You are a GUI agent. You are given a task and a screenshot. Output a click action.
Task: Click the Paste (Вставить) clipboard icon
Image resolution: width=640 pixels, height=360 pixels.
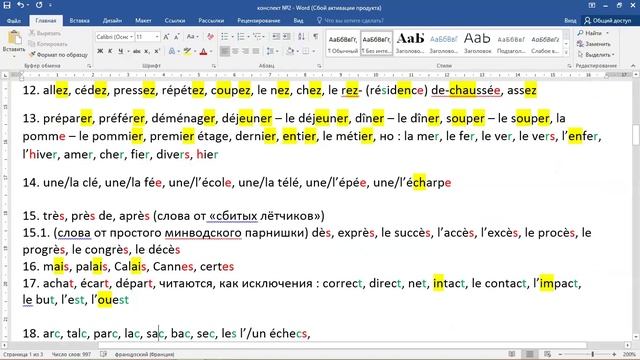14,38
